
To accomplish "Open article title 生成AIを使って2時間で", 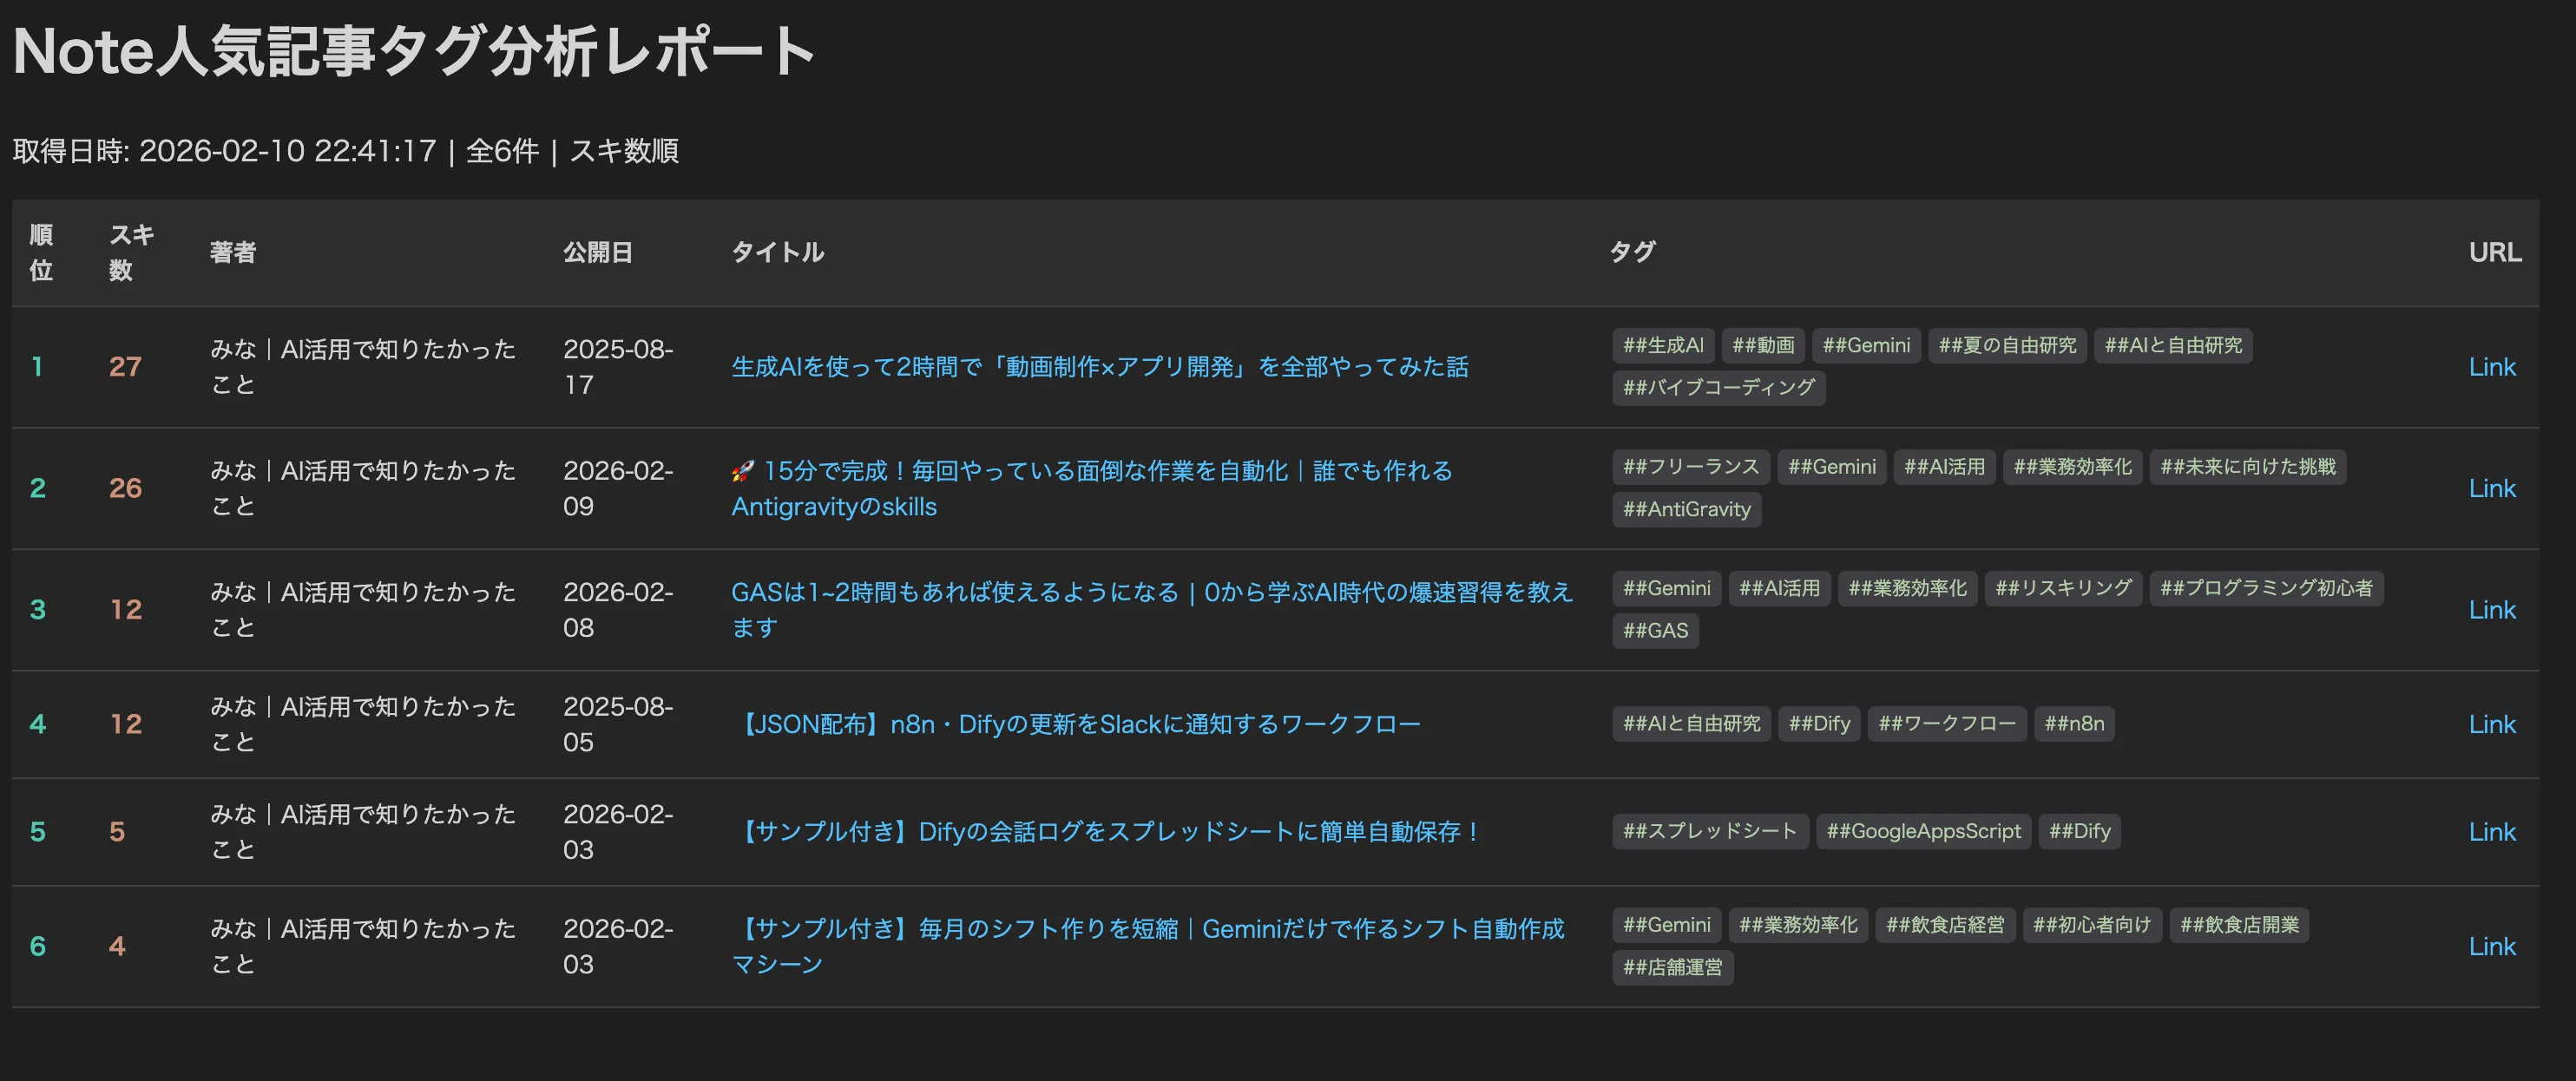I will tap(1099, 367).
